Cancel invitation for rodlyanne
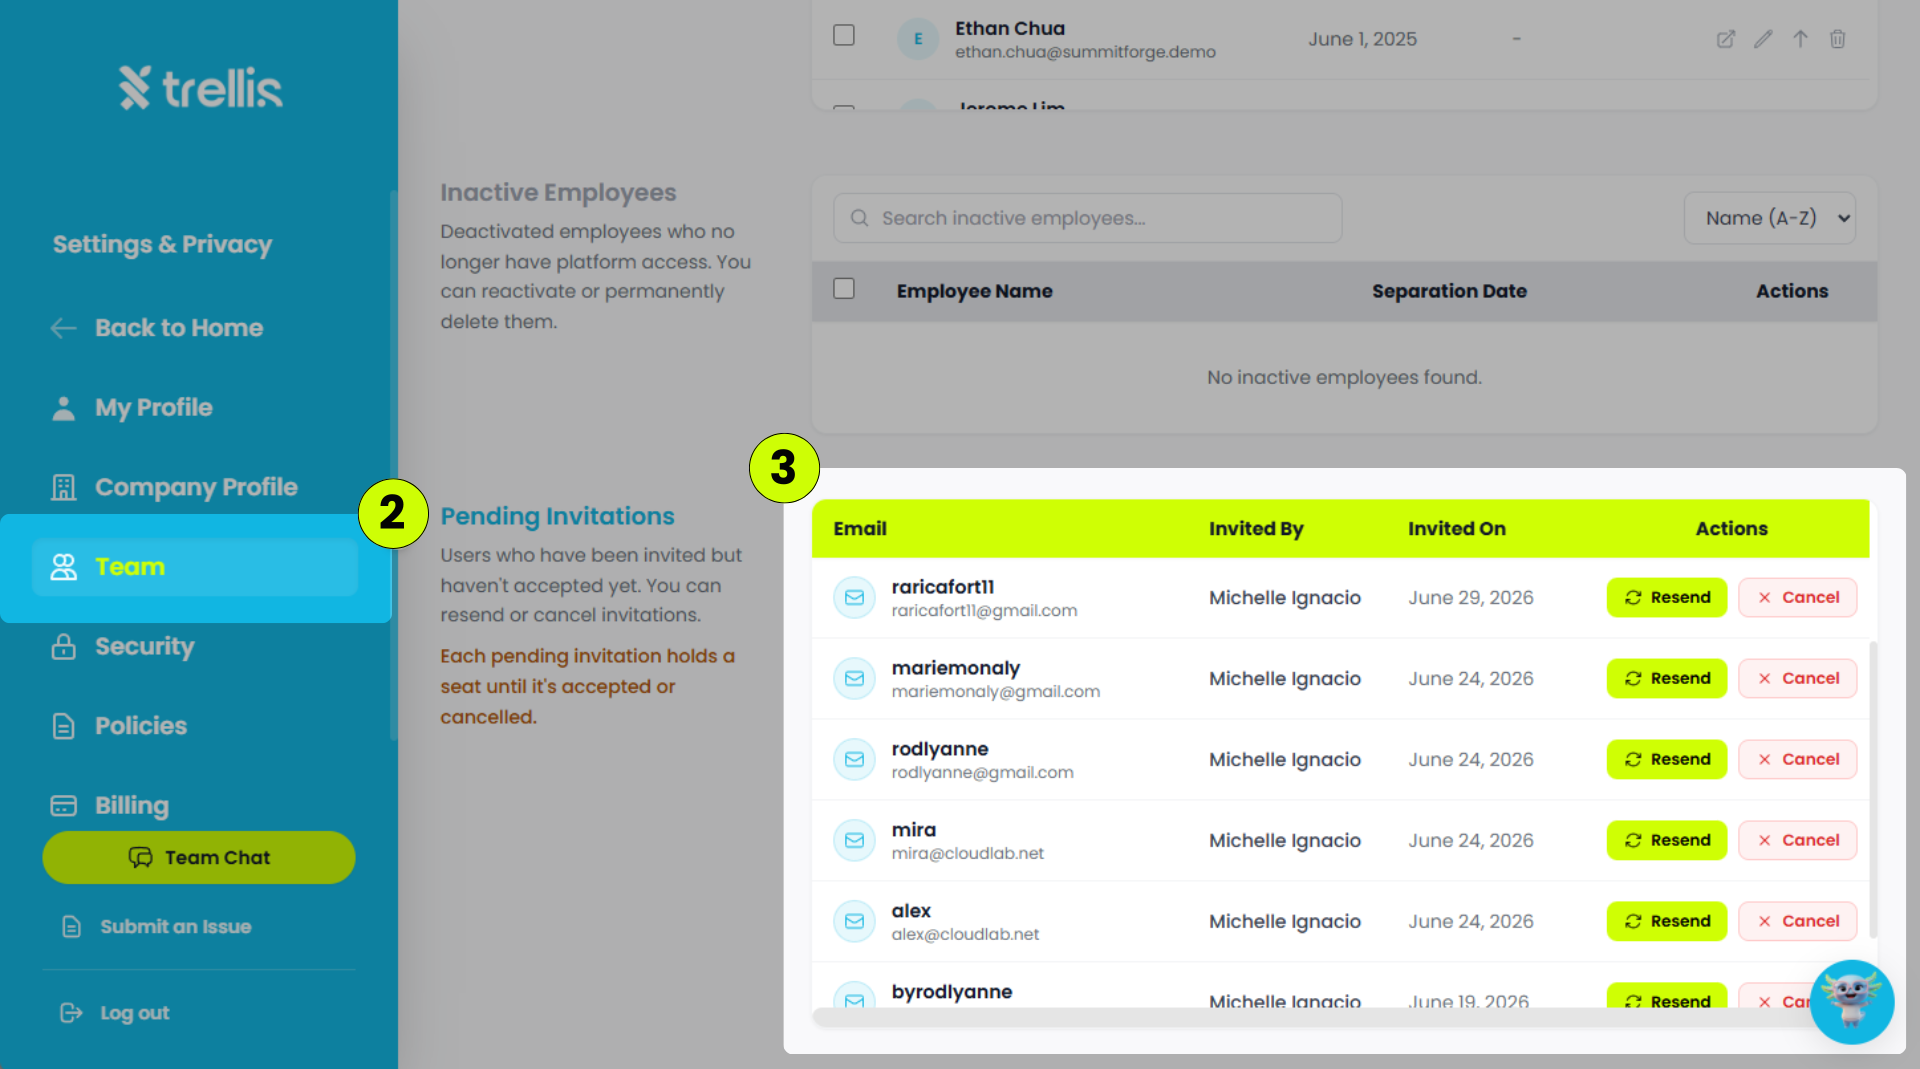Viewport: 1920px width, 1069px height. [x=1797, y=759]
